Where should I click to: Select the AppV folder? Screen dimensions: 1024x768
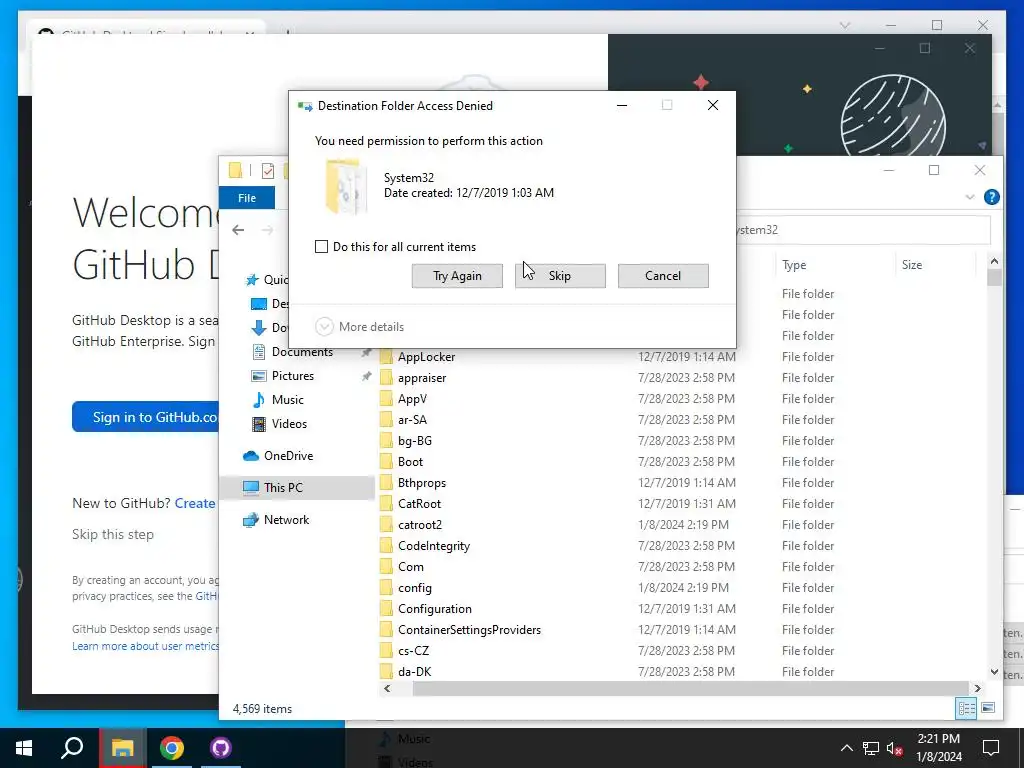click(x=412, y=399)
